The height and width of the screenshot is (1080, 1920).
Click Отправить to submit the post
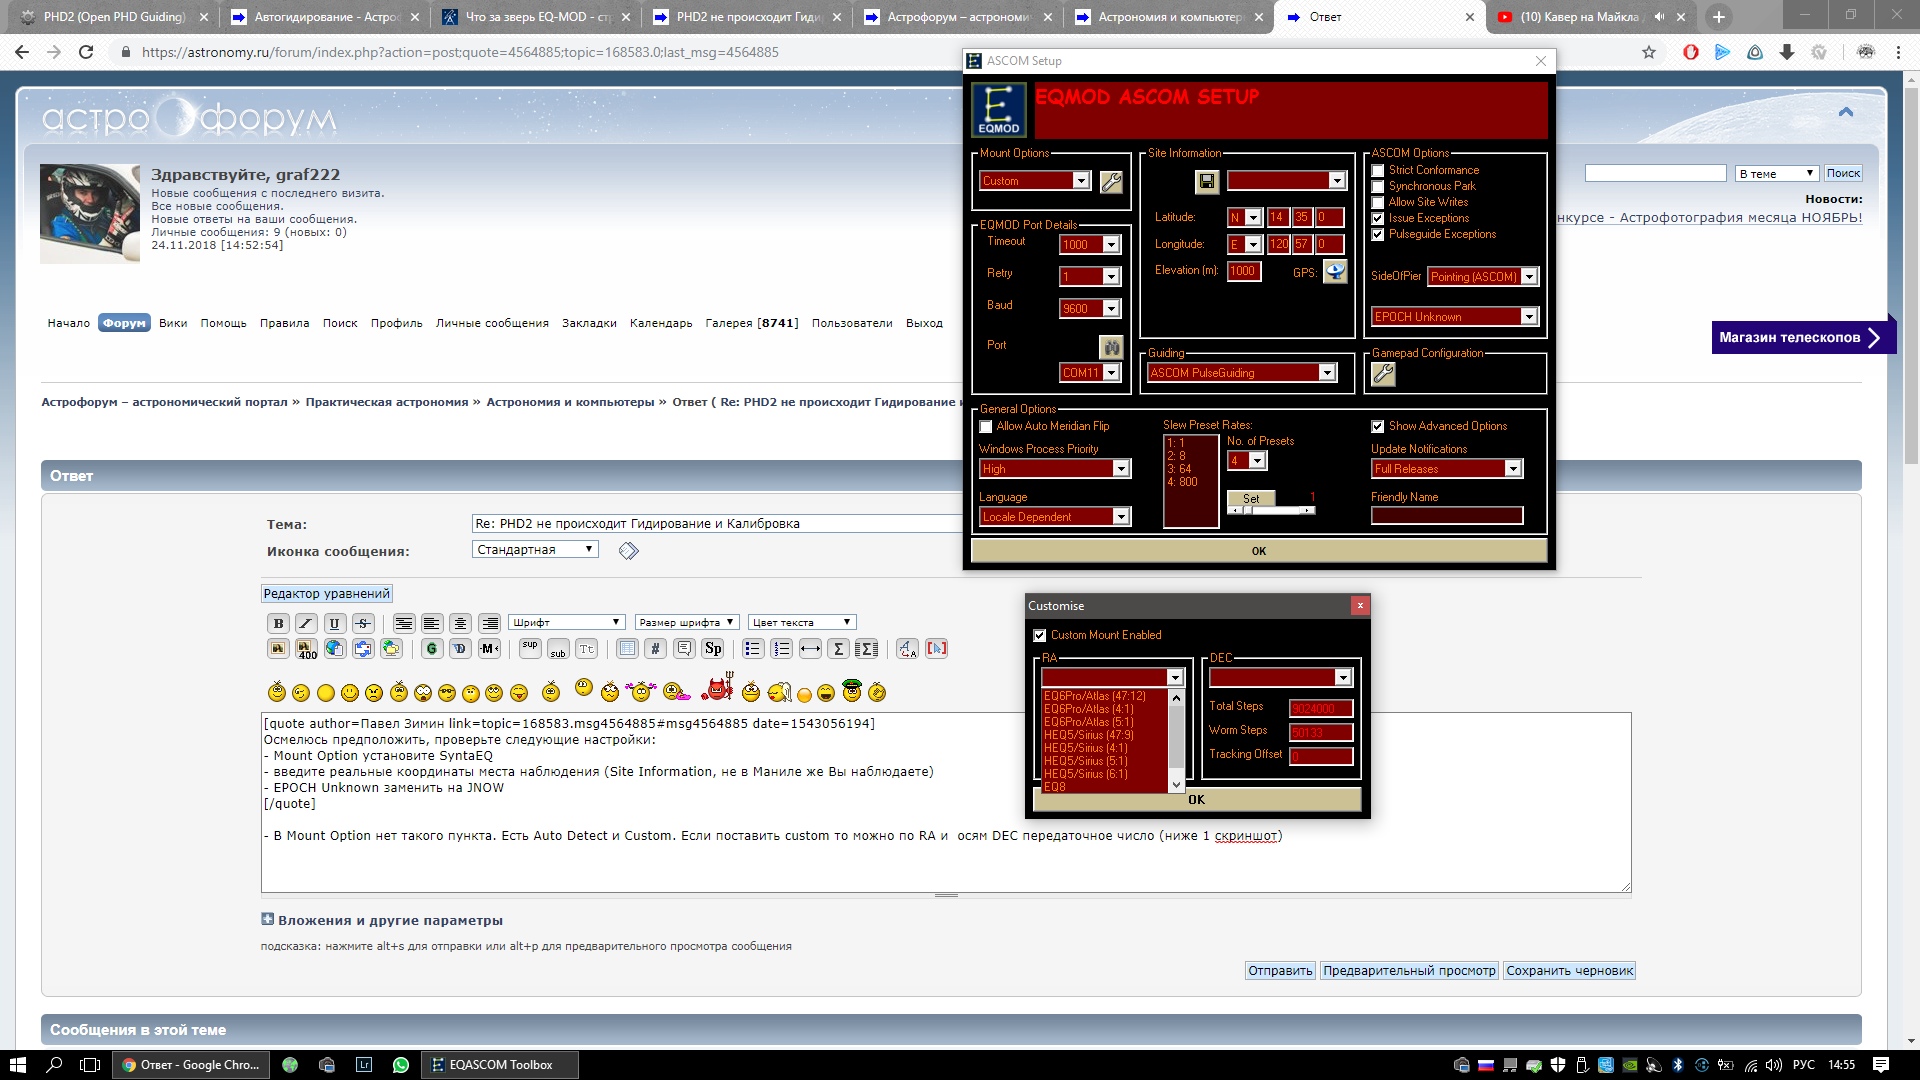(x=1280, y=971)
